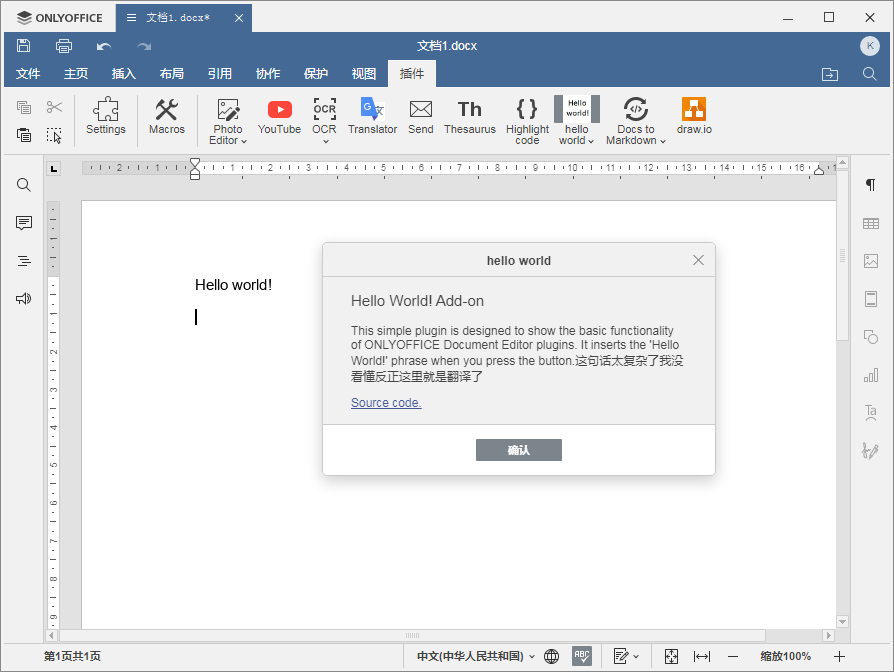This screenshot has width=894, height=672.
Task: Open the Send mail plugin
Action: click(x=421, y=116)
